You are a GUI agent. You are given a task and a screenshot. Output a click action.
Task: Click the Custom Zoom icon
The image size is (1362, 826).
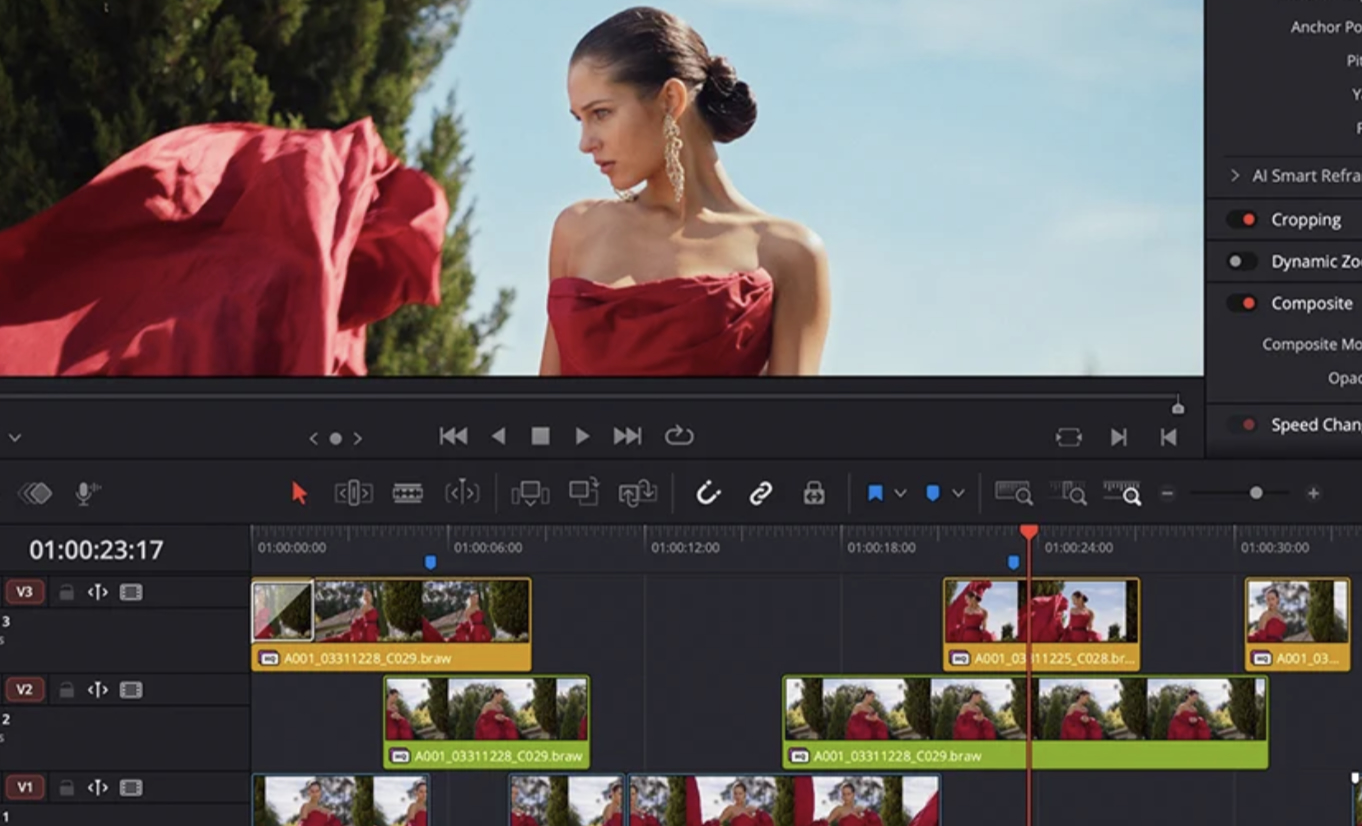coord(1122,493)
